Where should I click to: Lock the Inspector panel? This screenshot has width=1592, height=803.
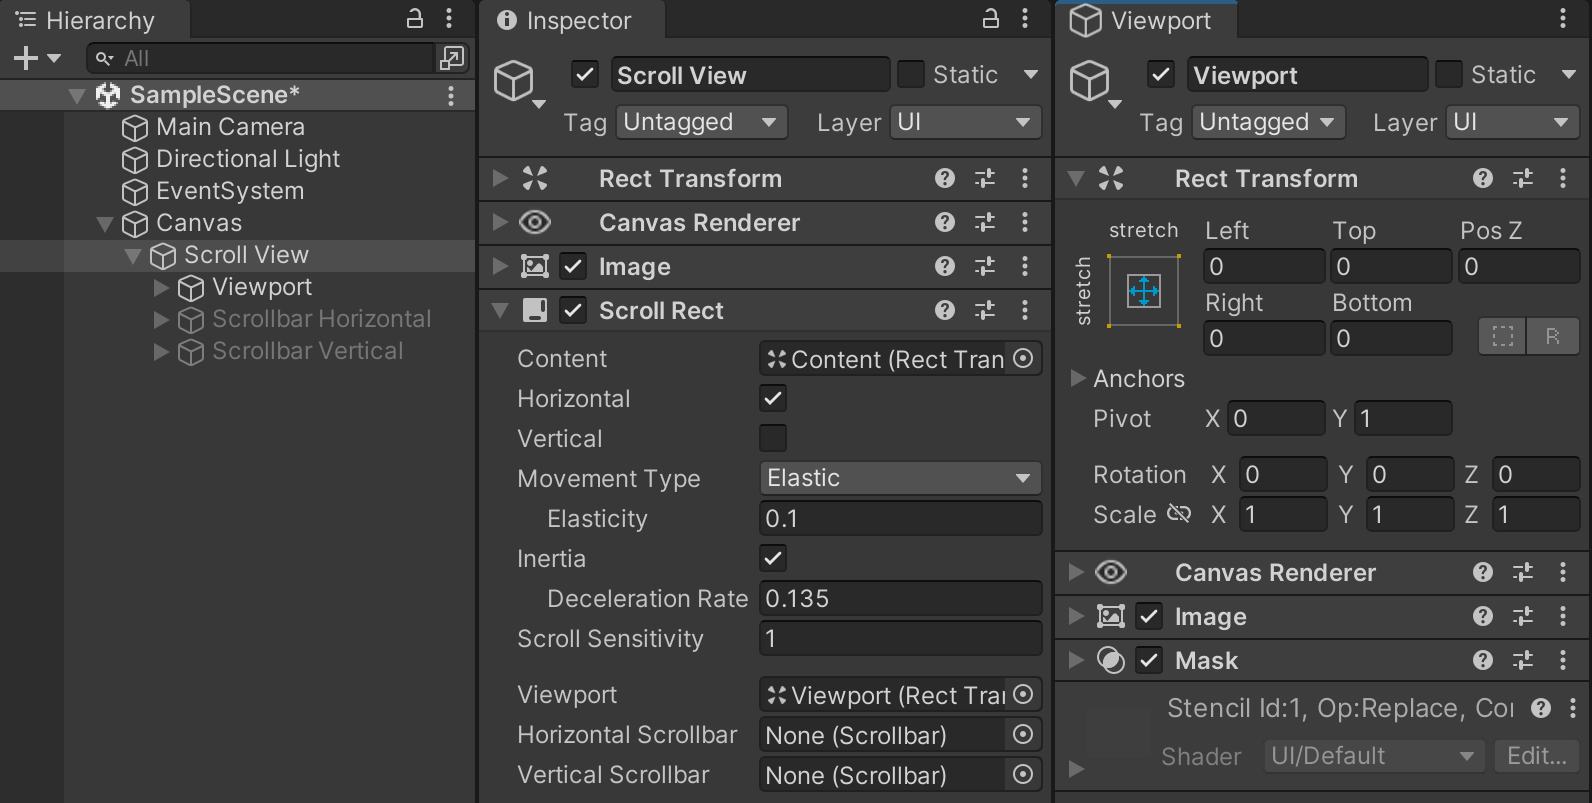(990, 18)
